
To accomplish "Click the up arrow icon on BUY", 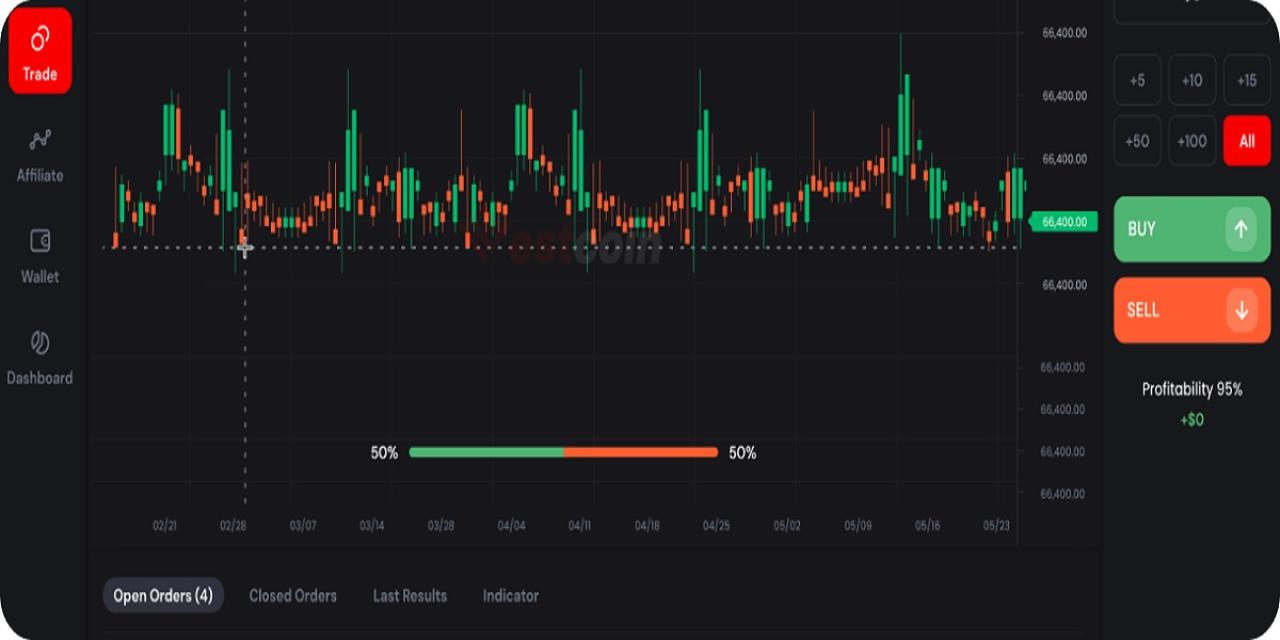I will 1240,229.
